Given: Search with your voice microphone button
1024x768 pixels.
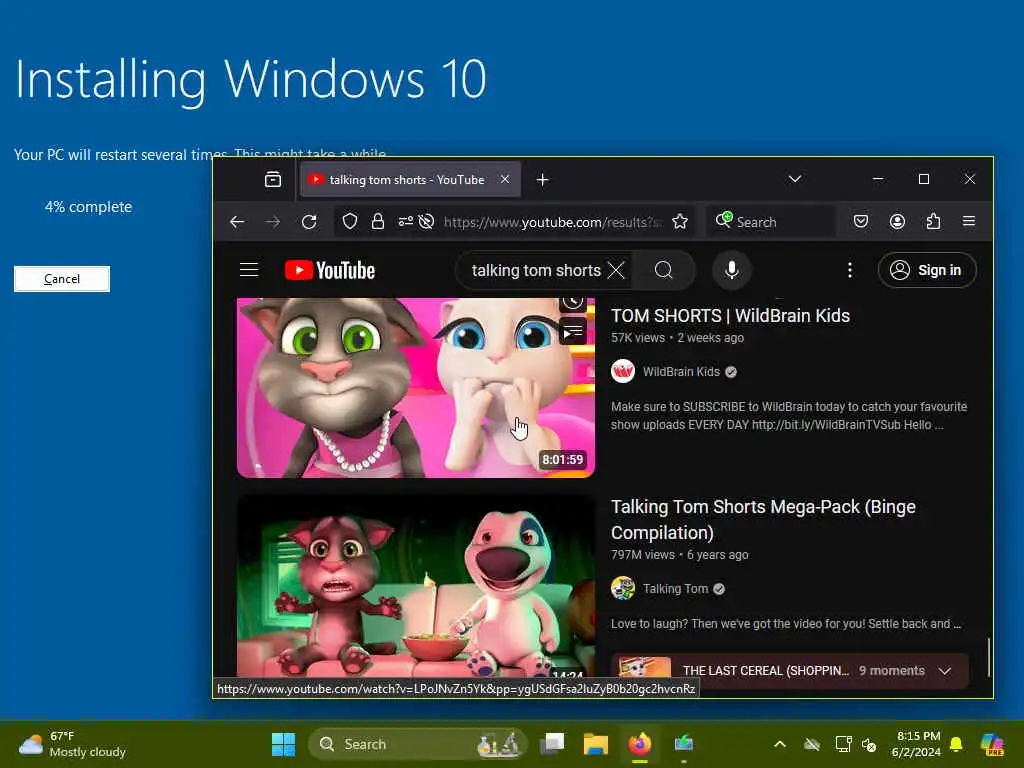Looking at the screenshot, I should coord(731,270).
